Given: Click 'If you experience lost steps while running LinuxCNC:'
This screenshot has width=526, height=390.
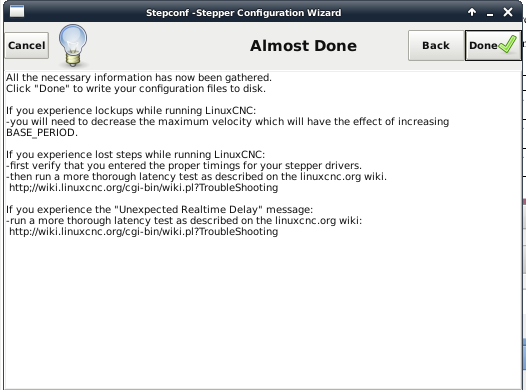Looking at the screenshot, I should pyautogui.click(x=136, y=154).
